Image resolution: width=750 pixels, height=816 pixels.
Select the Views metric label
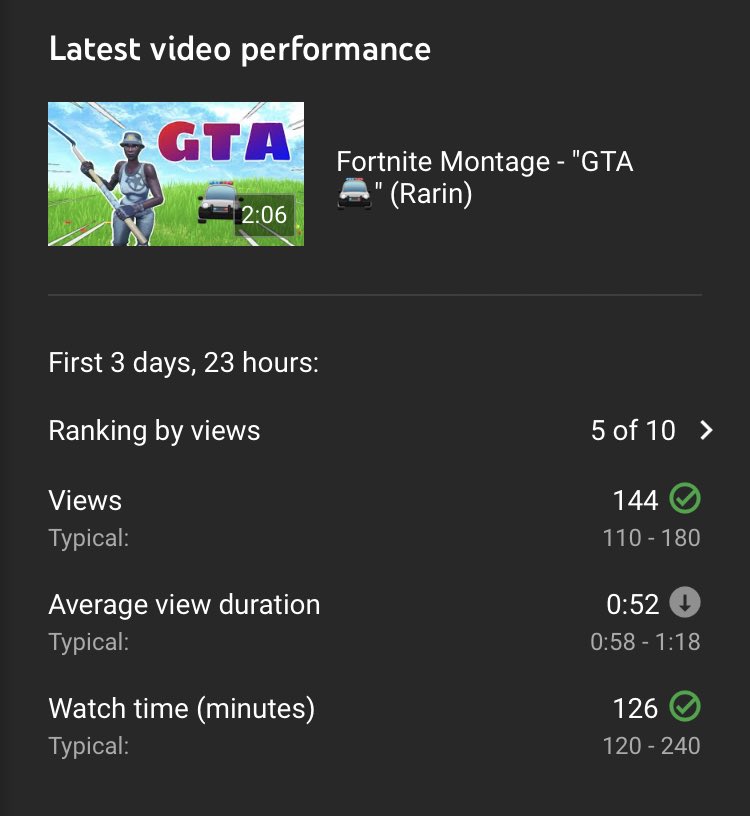(85, 500)
